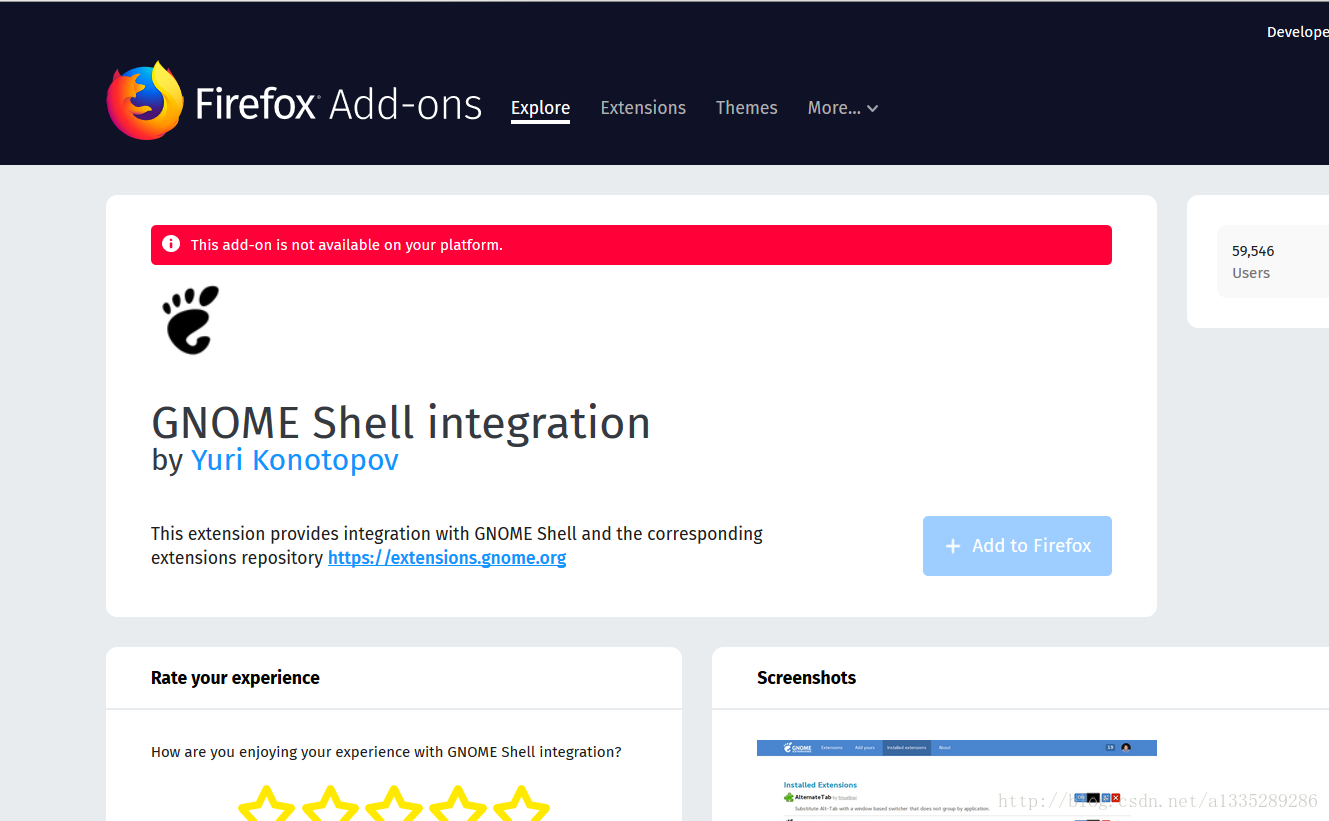
Task: Click the plus icon on Add to Firefox
Action: [x=953, y=546]
